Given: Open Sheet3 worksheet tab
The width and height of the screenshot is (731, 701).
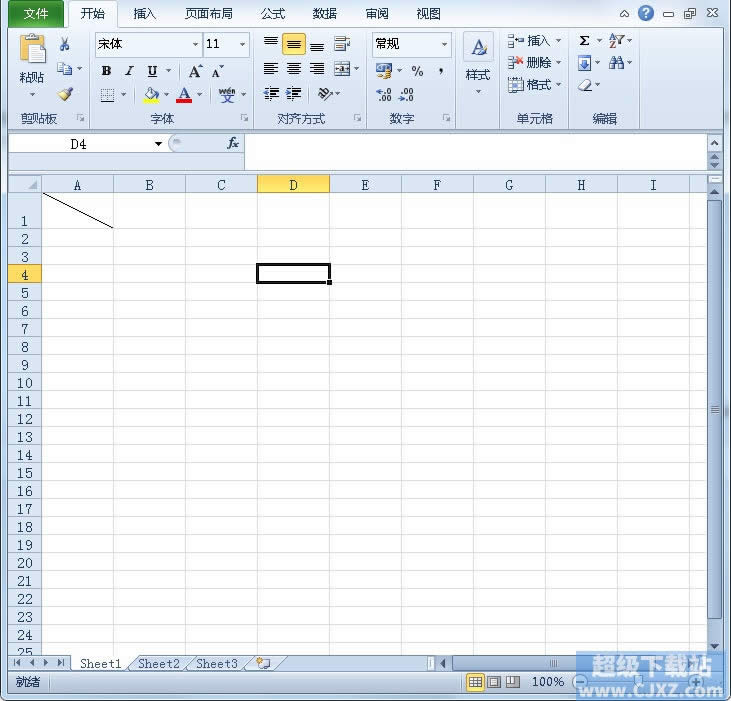Looking at the screenshot, I should pos(217,663).
